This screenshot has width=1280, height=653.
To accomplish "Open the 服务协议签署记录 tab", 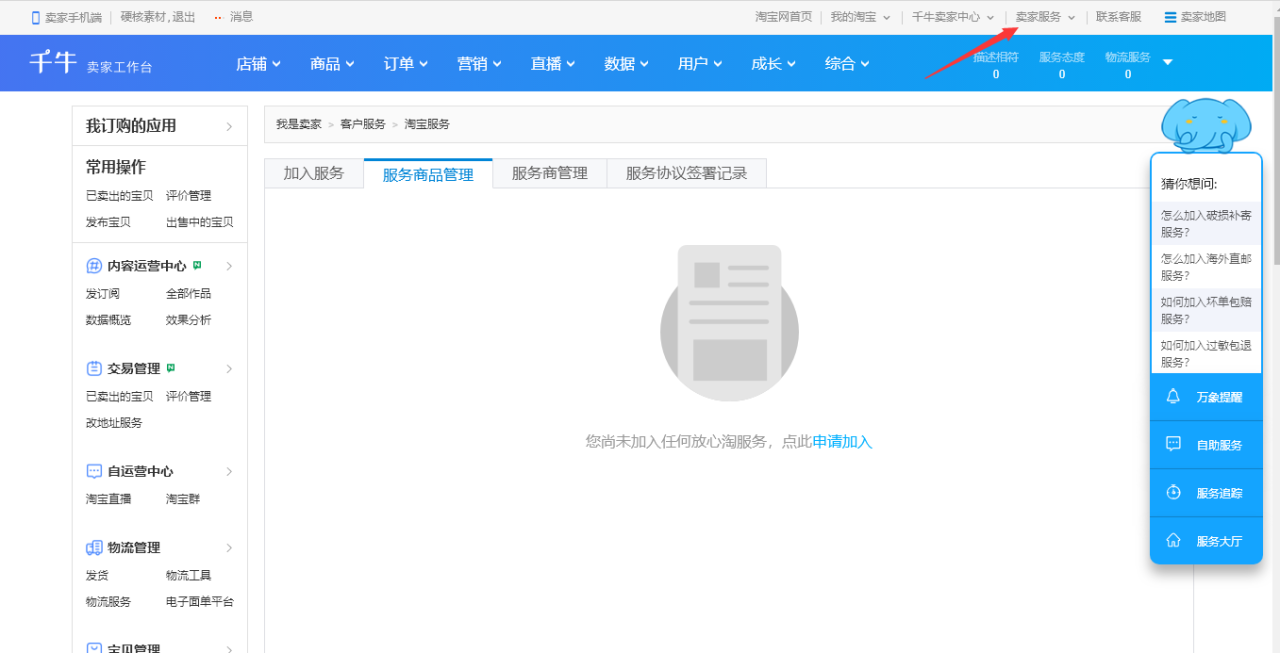I will [687, 173].
